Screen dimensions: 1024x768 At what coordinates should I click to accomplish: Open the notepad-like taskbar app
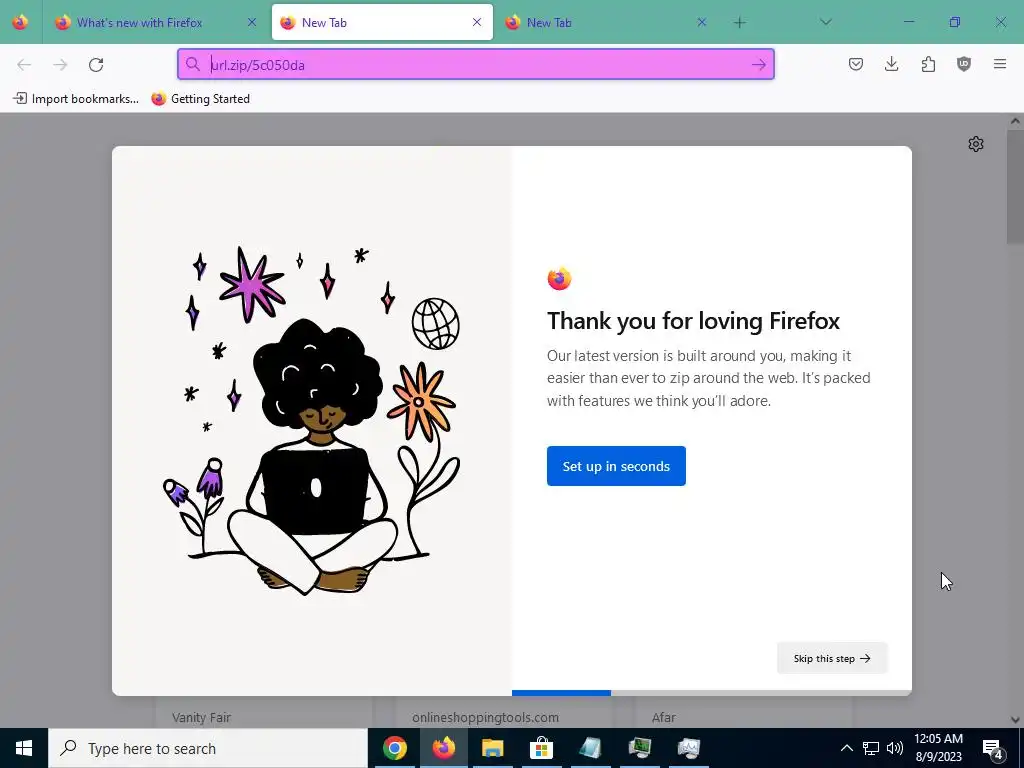[590, 748]
